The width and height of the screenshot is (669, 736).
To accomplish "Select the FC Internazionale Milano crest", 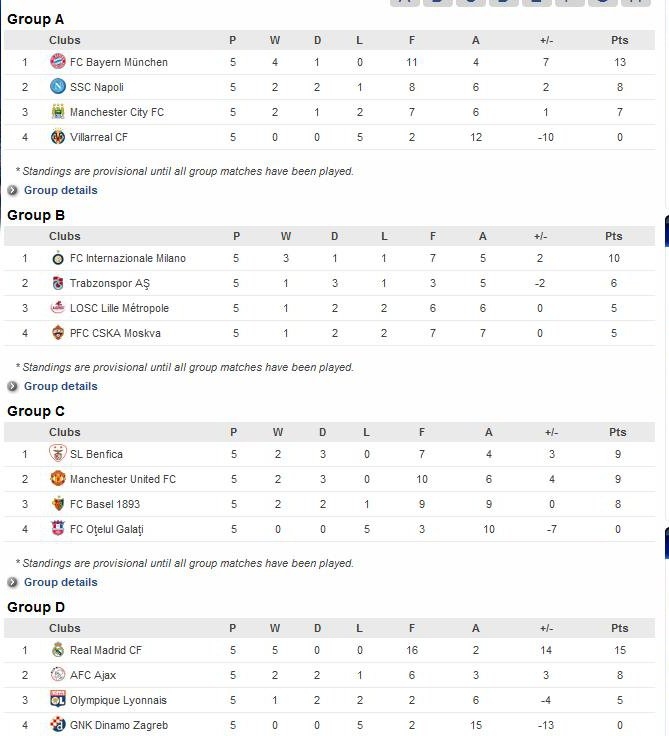I will pos(57,258).
